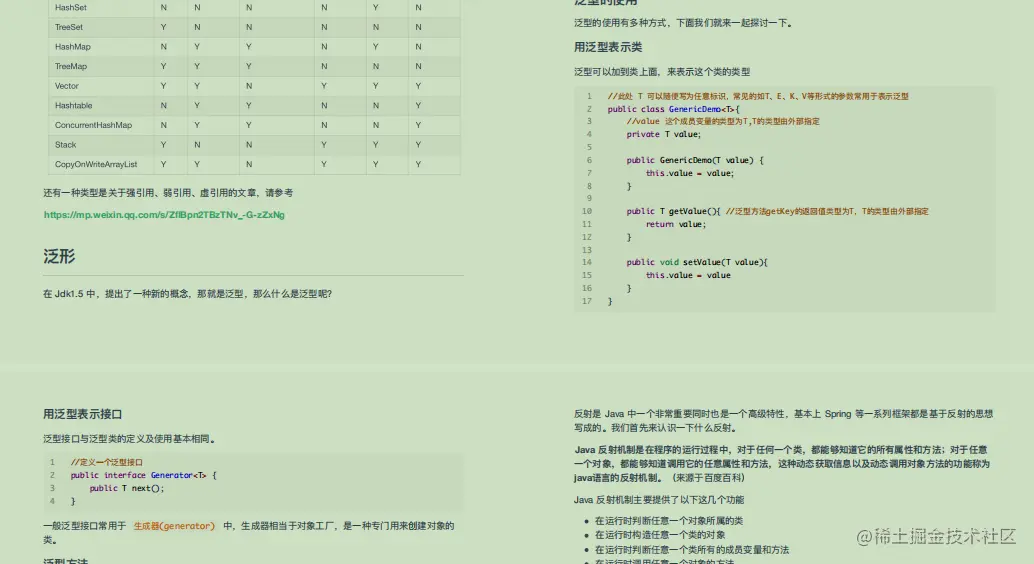Click the line 泛型的使用有多种方式
This screenshot has height=564, width=1034.
[x=683, y=22]
